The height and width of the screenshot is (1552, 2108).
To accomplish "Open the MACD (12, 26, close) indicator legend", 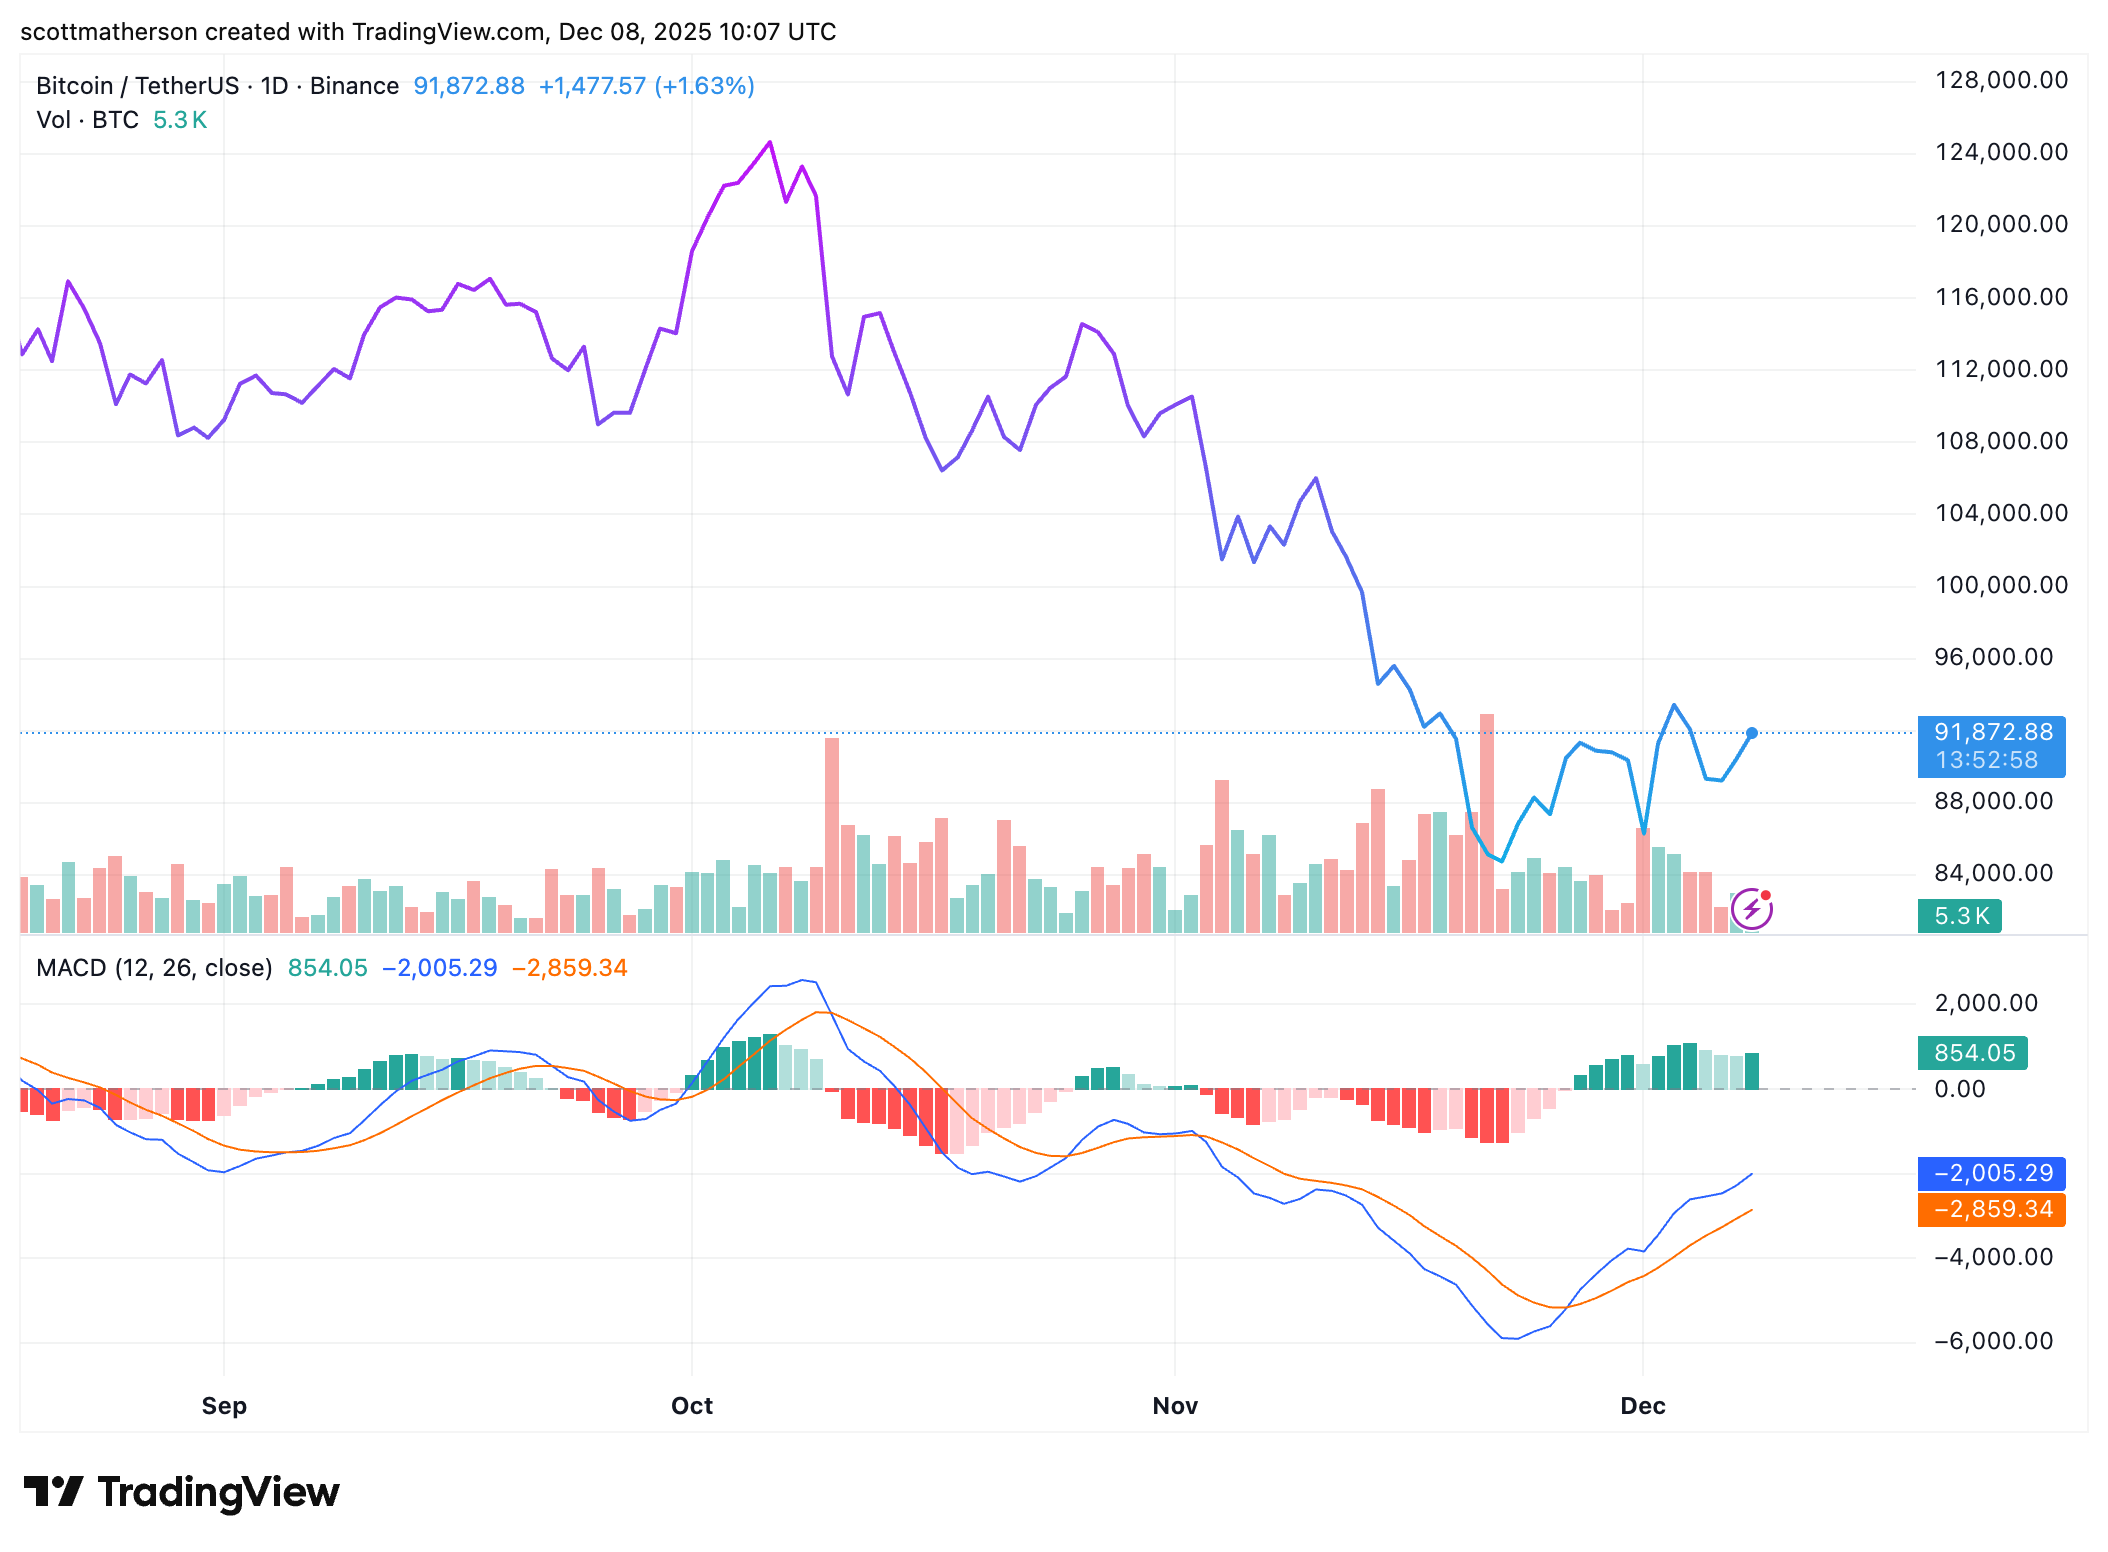I will pos(154,968).
